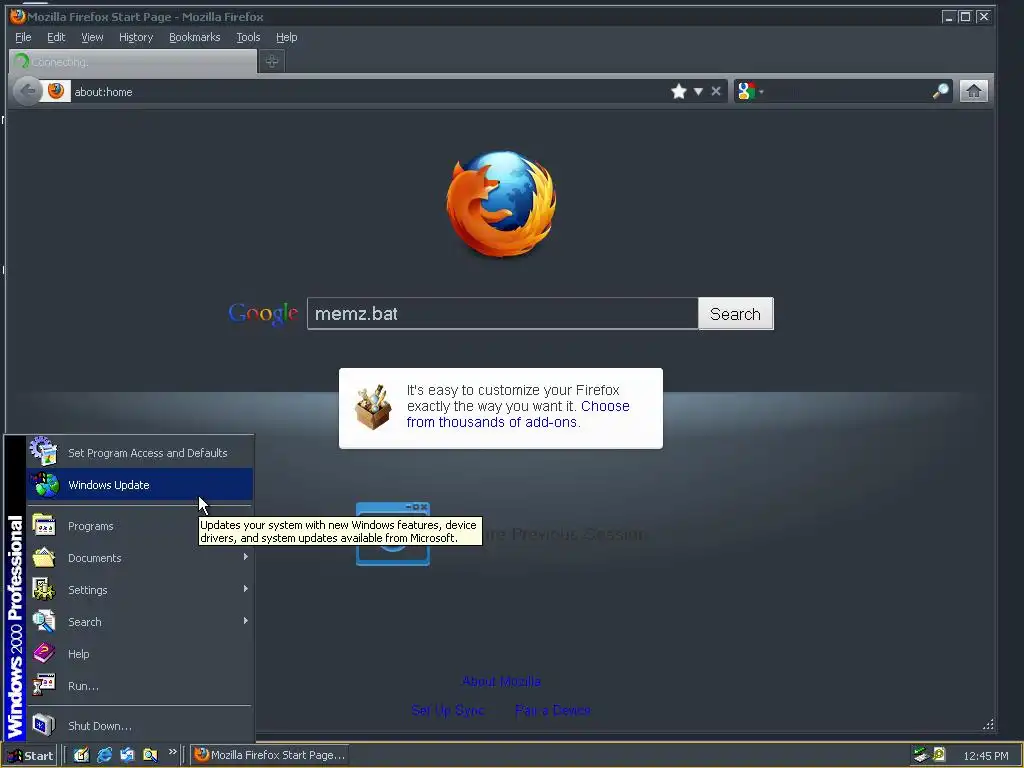Launch Internet Explorer from quick launch
This screenshot has width=1024, height=768.
tap(104, 755)
